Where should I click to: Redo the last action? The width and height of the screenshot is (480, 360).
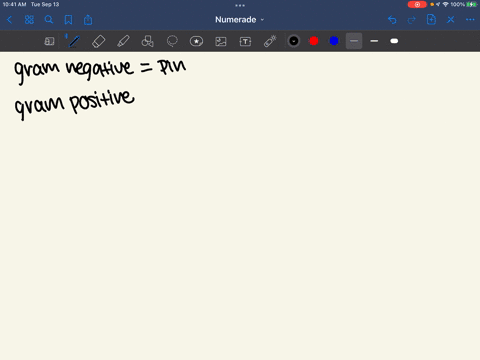click(x=412, y=20)
